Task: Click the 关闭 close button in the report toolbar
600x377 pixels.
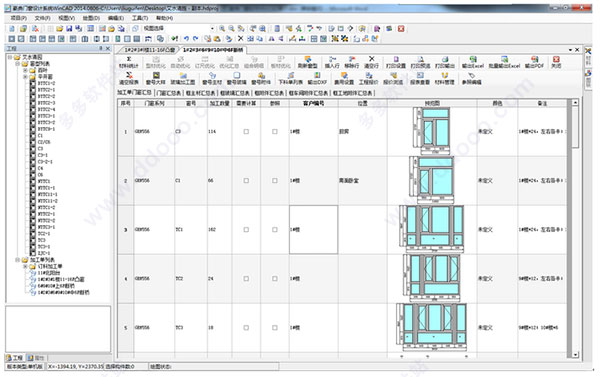Action: (556, 61)
